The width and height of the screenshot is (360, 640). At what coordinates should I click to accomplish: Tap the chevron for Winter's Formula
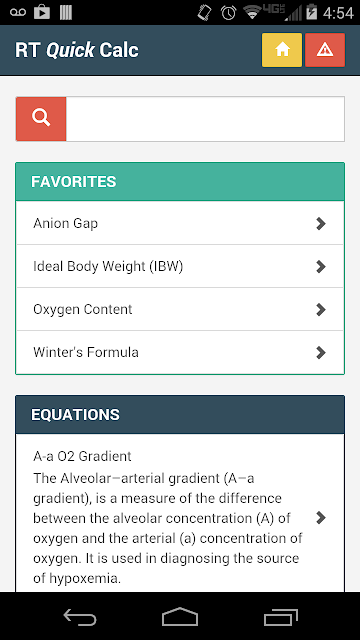tap(321, 352)
